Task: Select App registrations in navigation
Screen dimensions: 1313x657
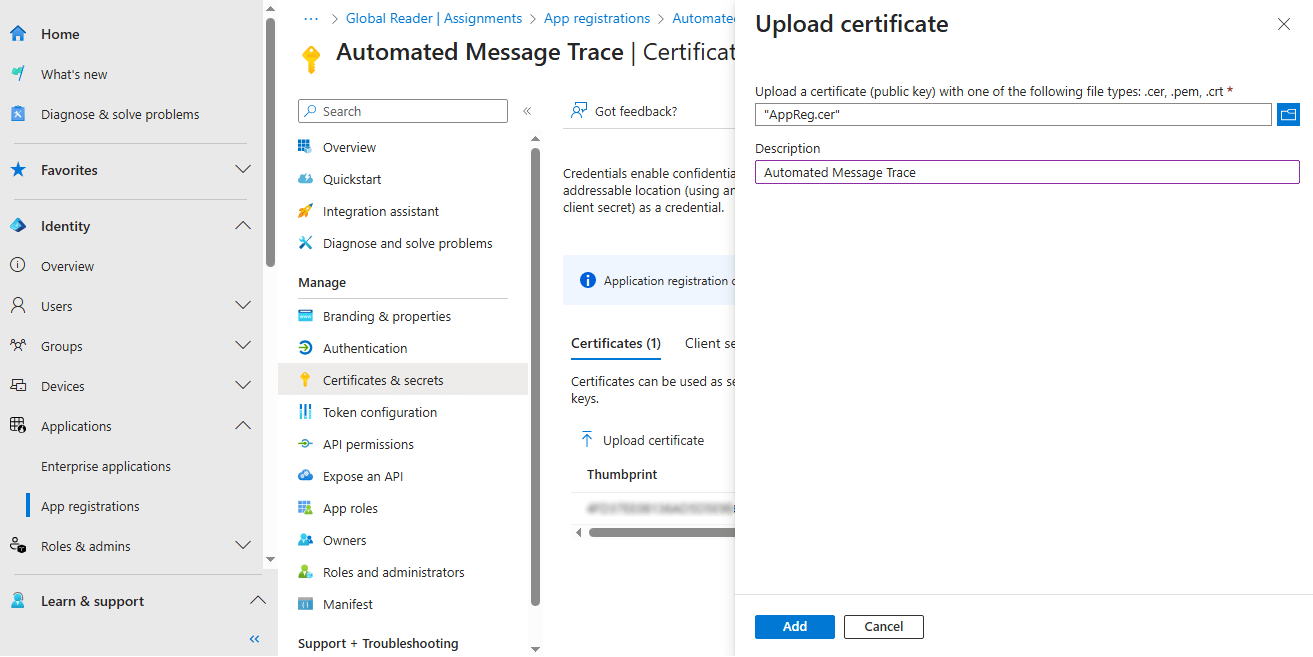Action: click(90, 506)
